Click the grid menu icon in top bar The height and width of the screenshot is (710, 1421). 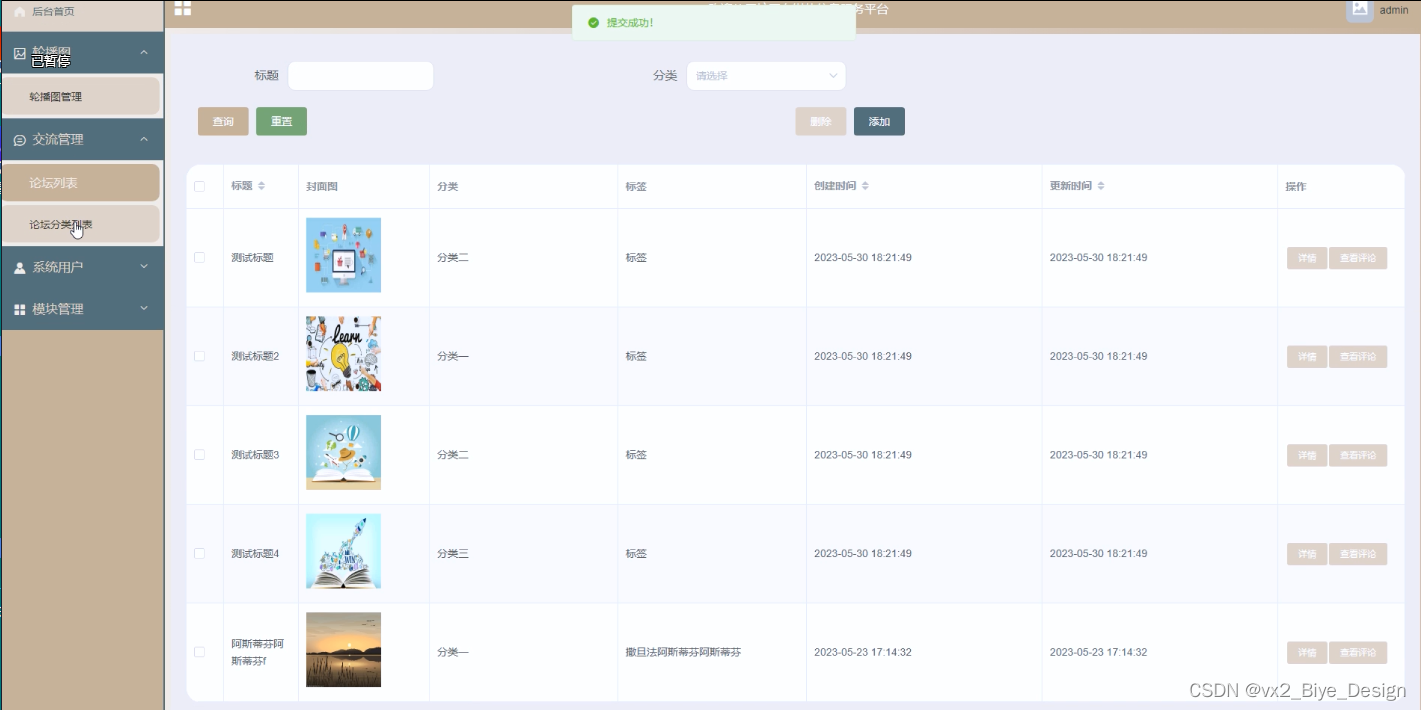[183, 9]
